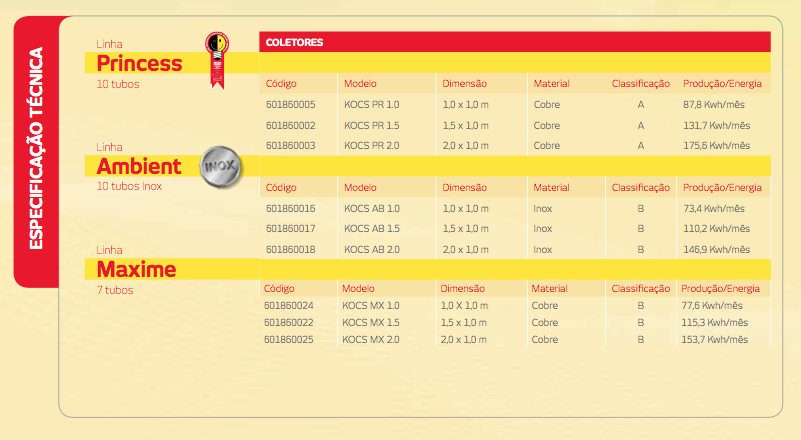Select the KOCS AB 2.0 model entry
801x440 pixels.
pyautogui.click(x=371, y=249)
